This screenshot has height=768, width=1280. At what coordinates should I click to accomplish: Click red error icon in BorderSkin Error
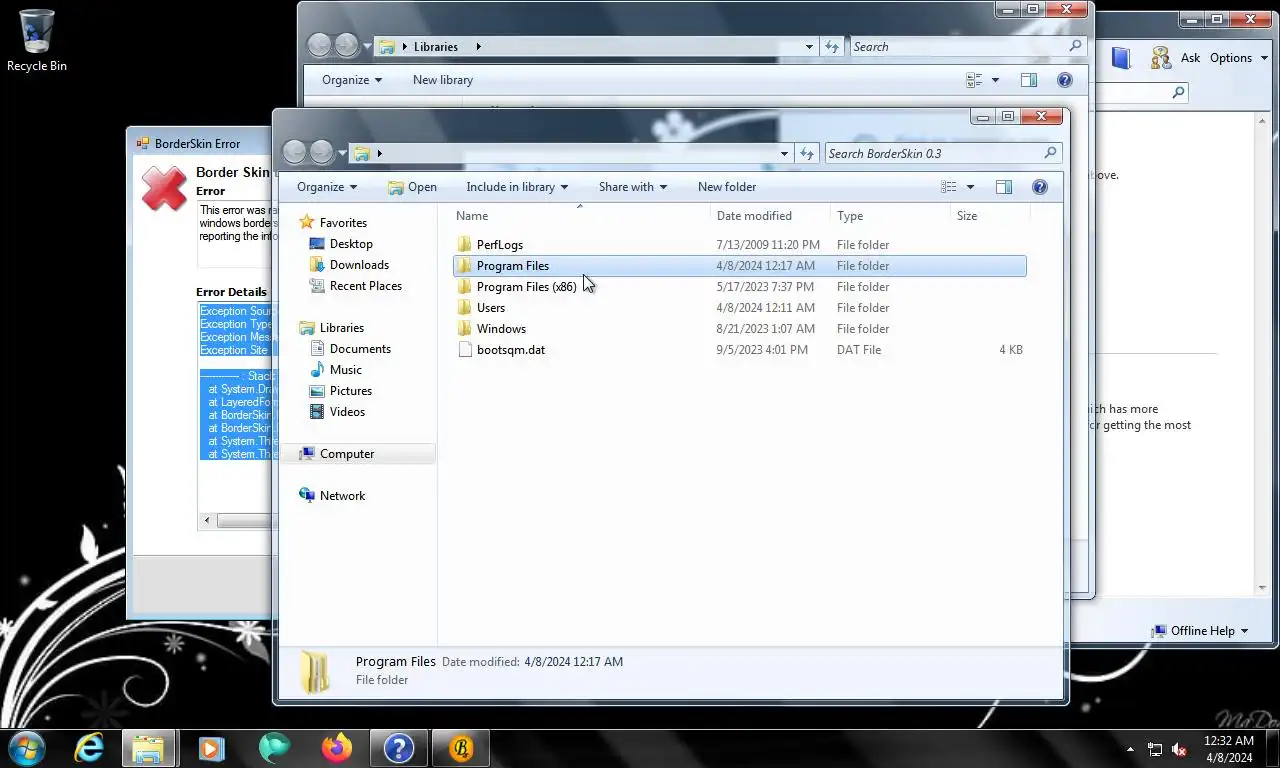point(164,189)
